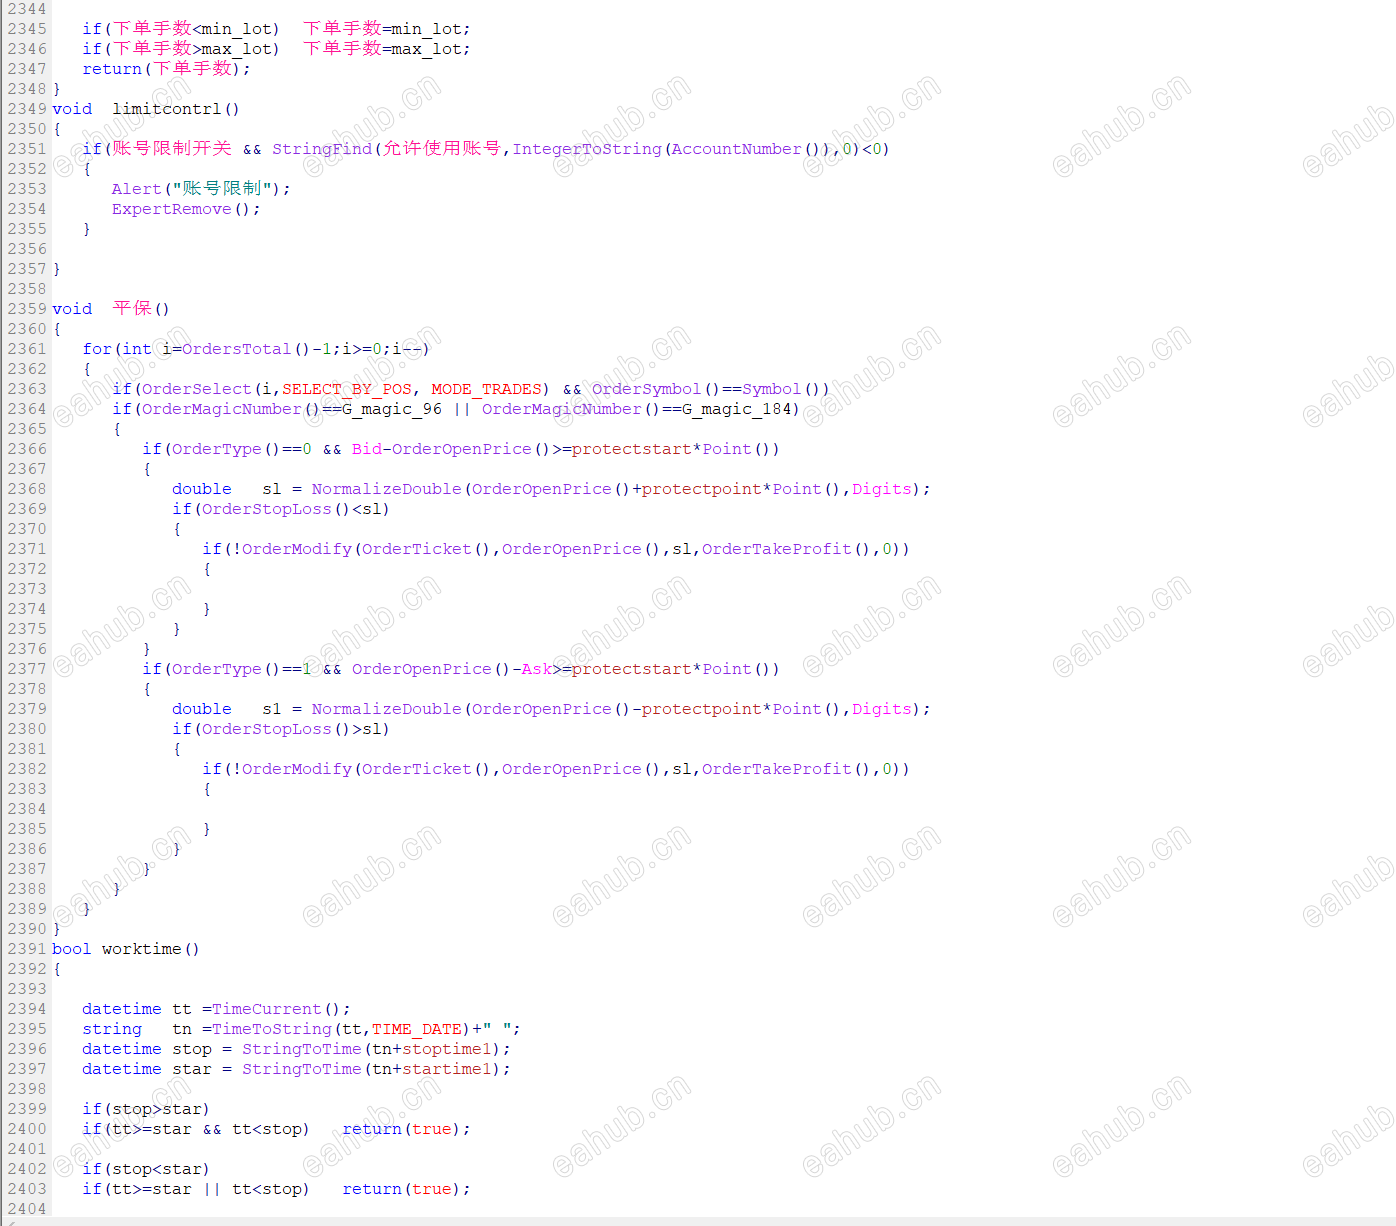1396x1226 pixels.
Task: Click OrderStopLoss()>sl condition on line 2380
Action: click(x=291, y=729)
